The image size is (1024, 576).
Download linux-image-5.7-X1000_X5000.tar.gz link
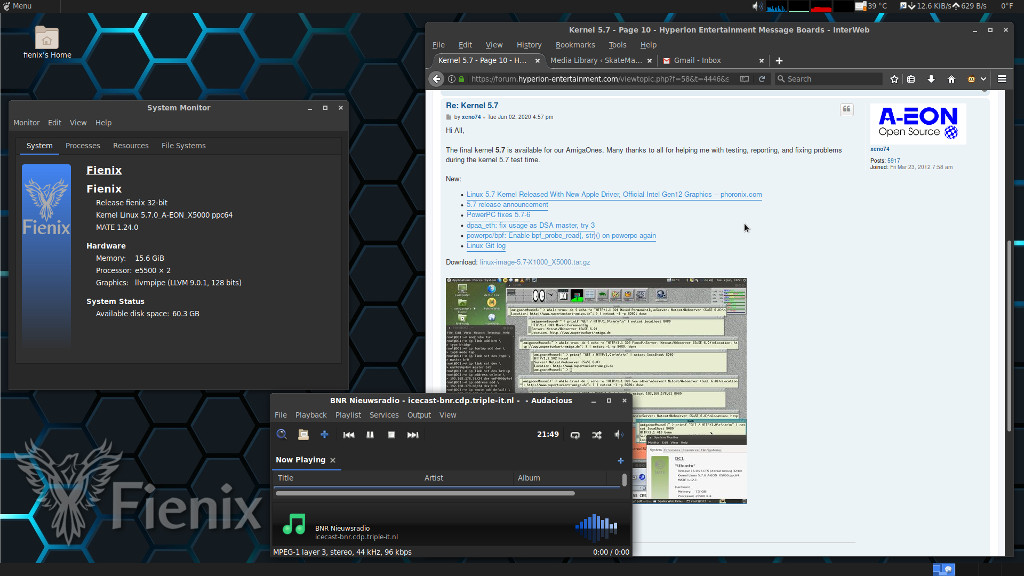pos(535,262)
